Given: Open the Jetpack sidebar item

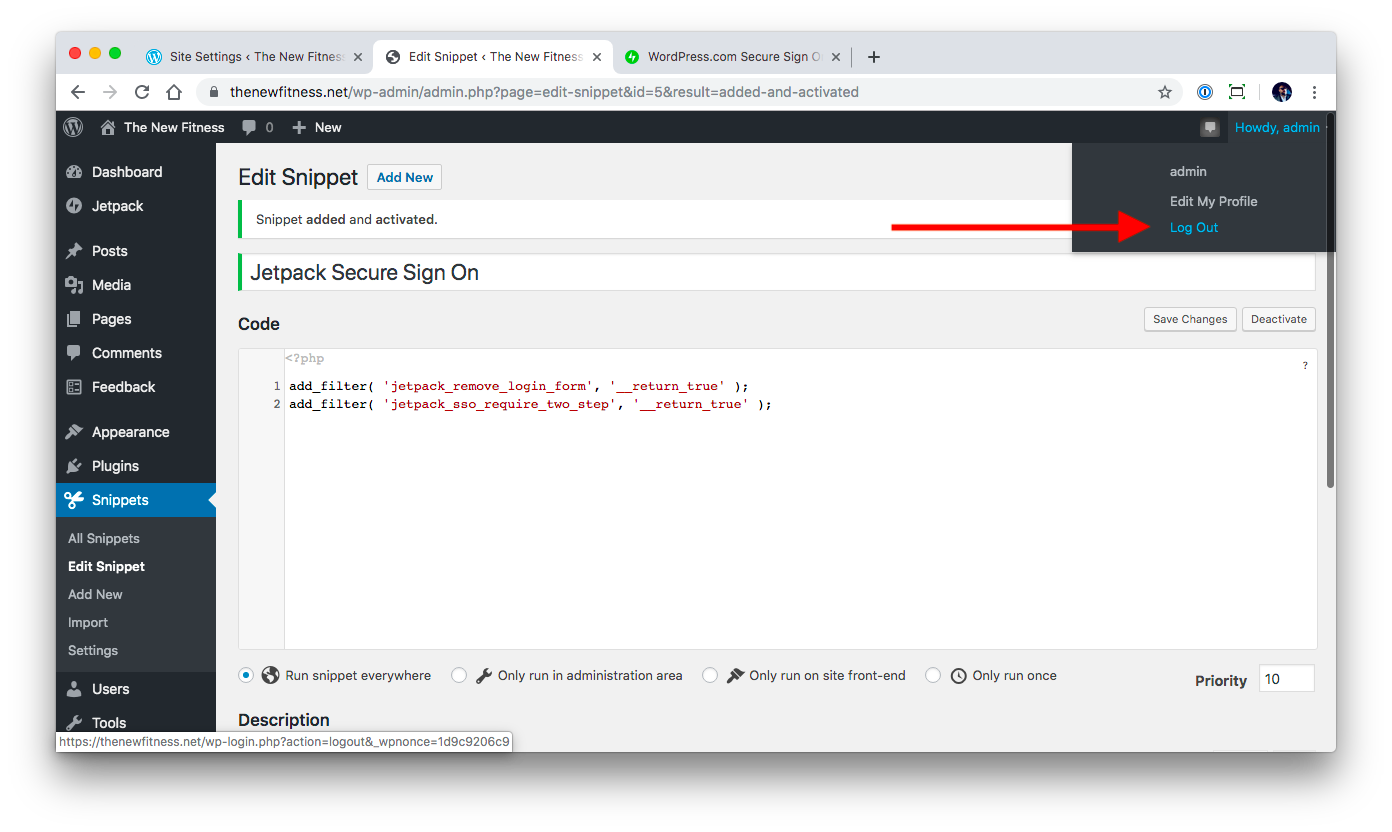Looking at the screenshot, I should coord(136,206).
